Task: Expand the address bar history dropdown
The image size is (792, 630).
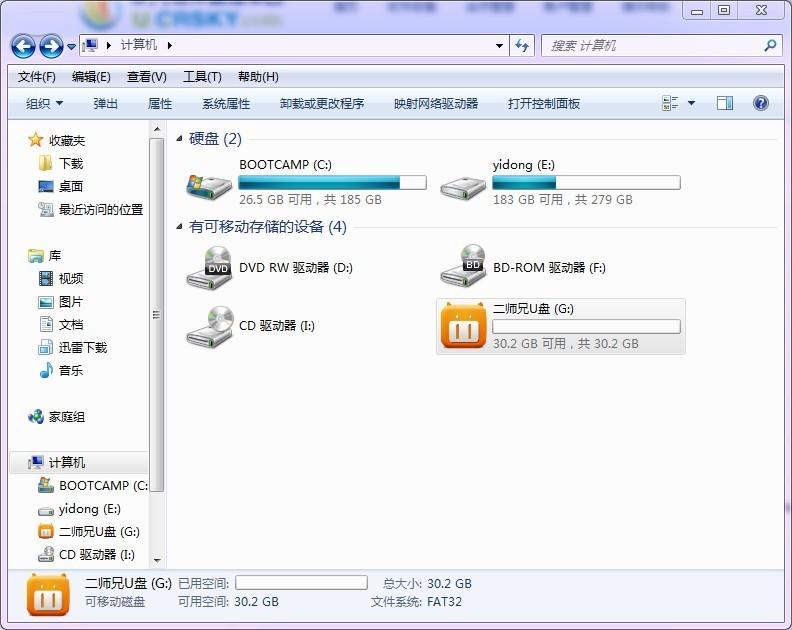Action: point(499,45)
